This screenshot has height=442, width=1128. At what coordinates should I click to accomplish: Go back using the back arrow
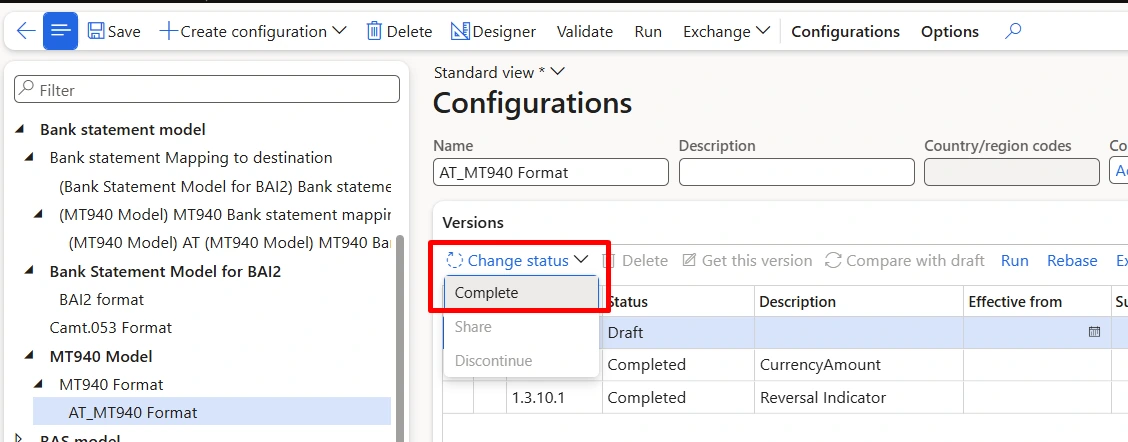click(x=26, y=32)
